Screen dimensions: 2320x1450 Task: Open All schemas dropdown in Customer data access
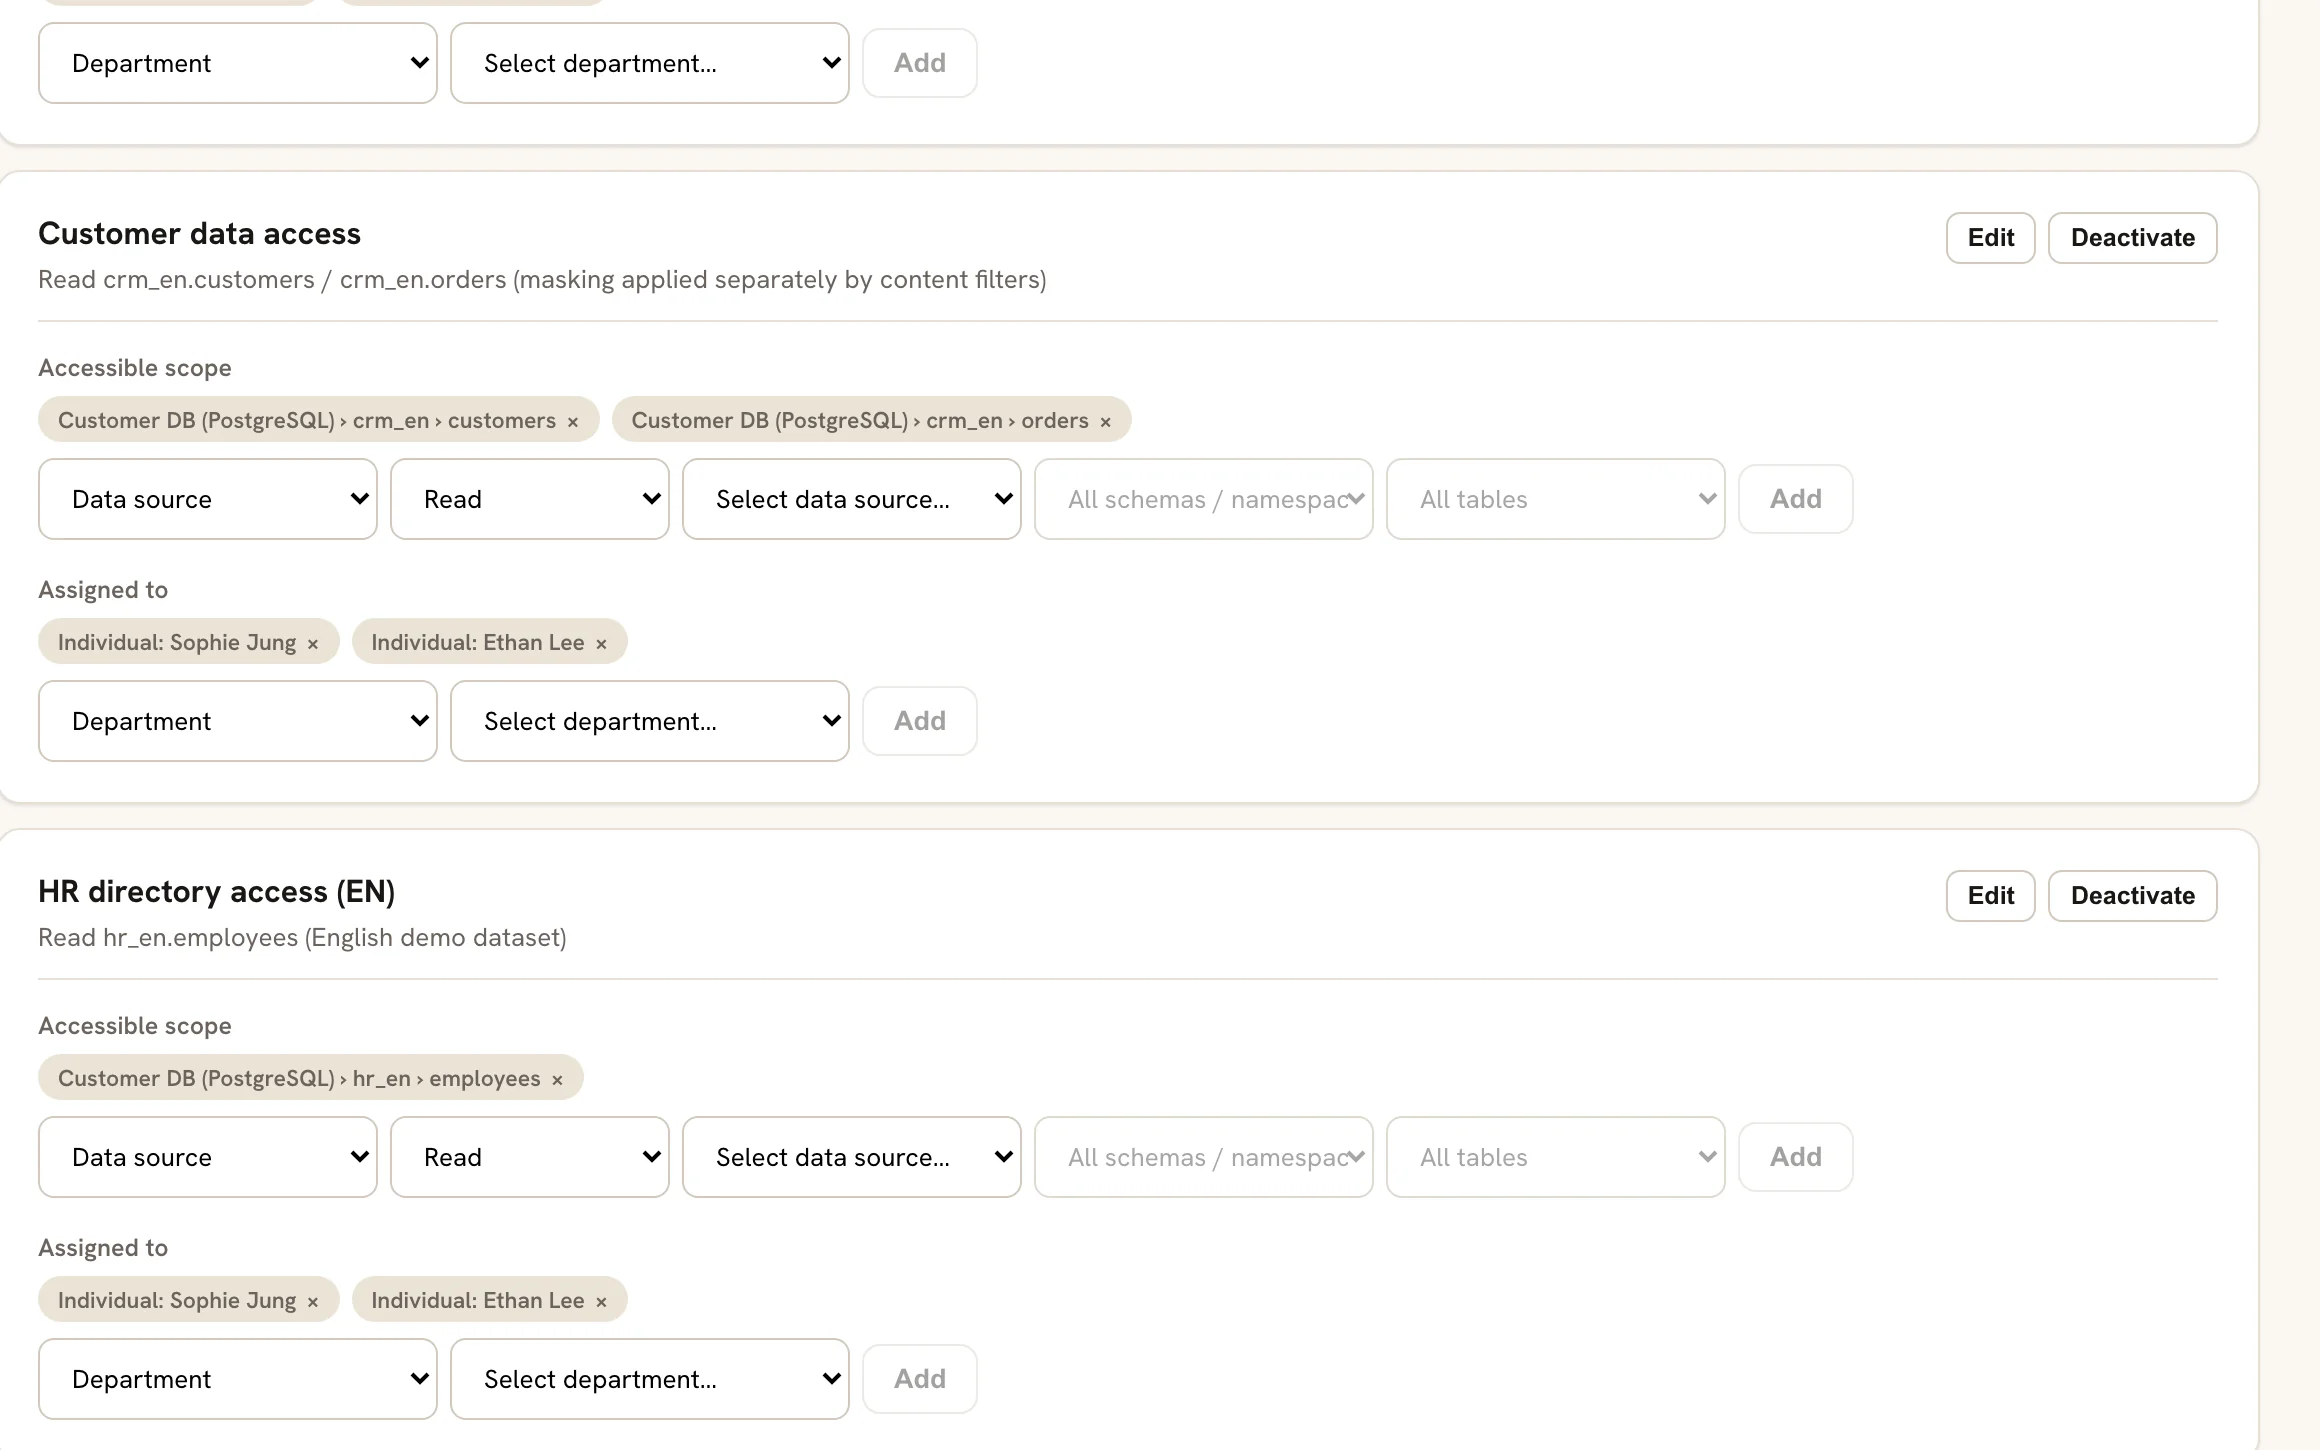tap(1204, 499)
